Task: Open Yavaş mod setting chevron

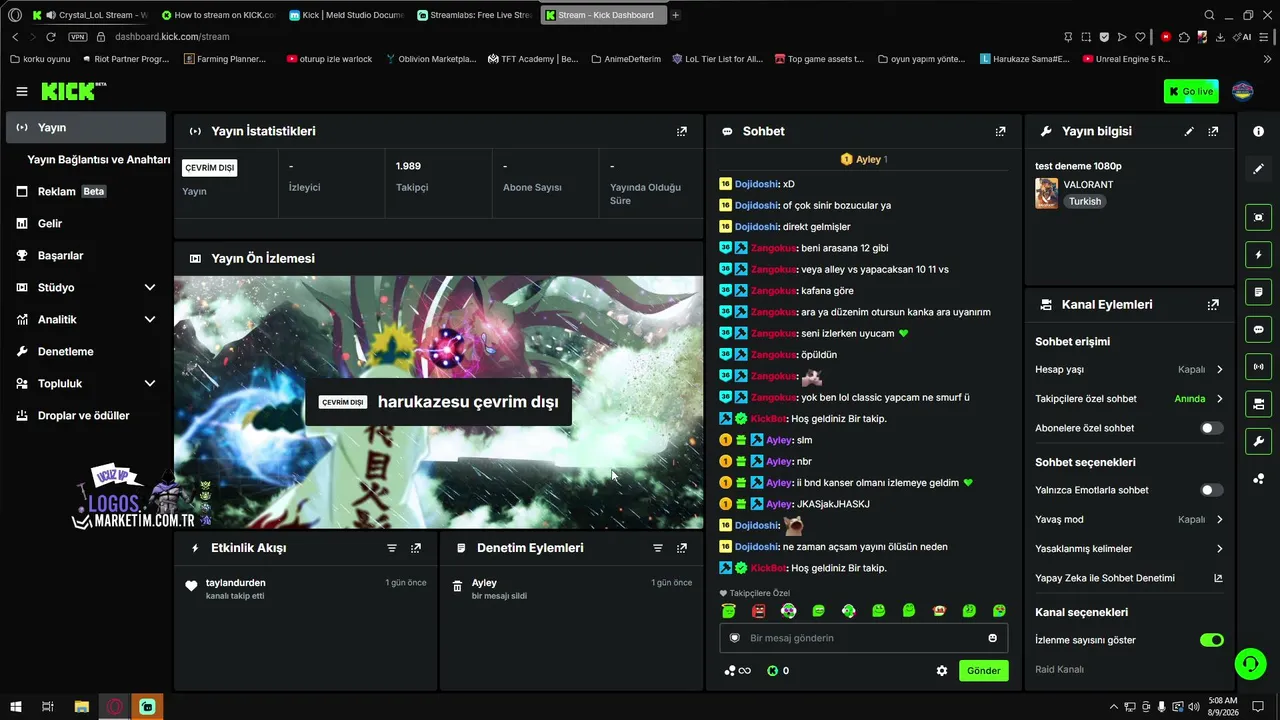Action: click(x=1219, y=520)
